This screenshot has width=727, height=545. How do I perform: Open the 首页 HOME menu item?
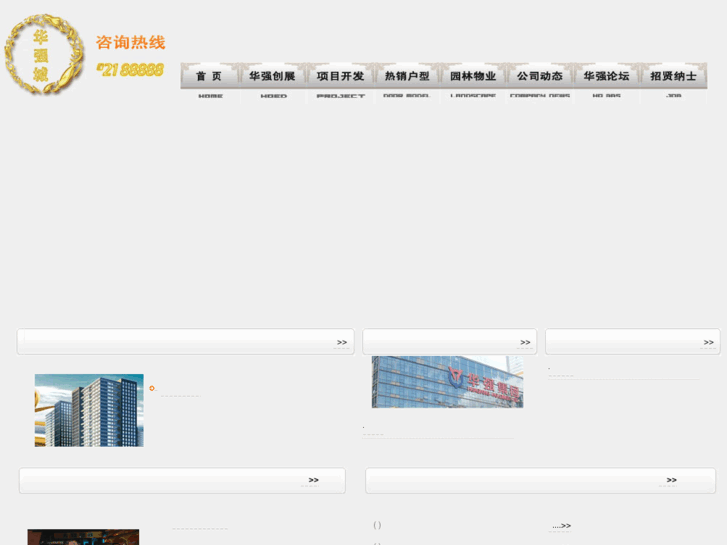coord(210,82)
